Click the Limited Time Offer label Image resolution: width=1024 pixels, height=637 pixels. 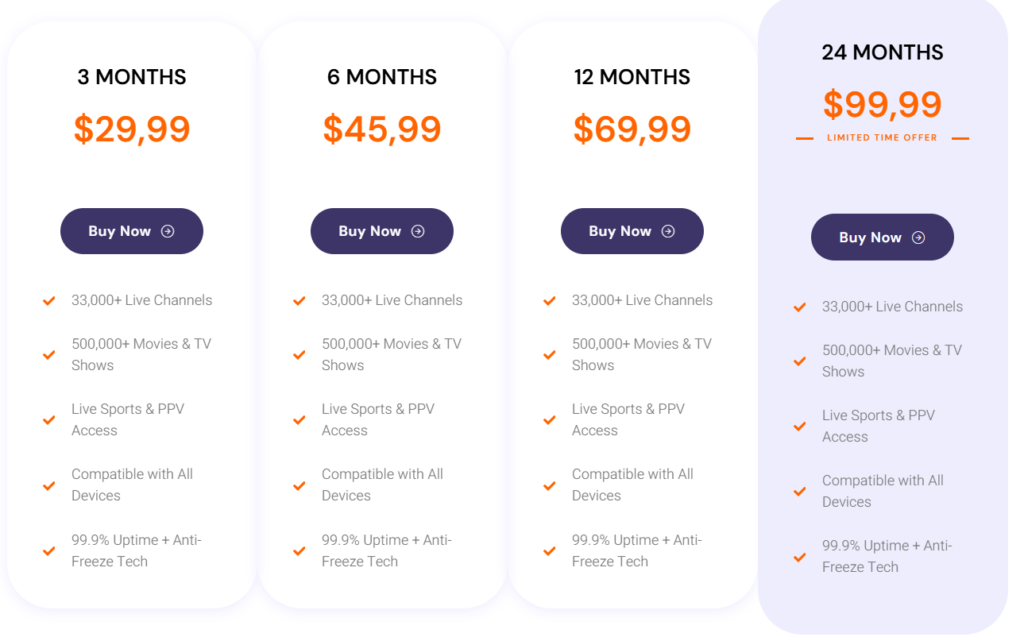point(882,138)
